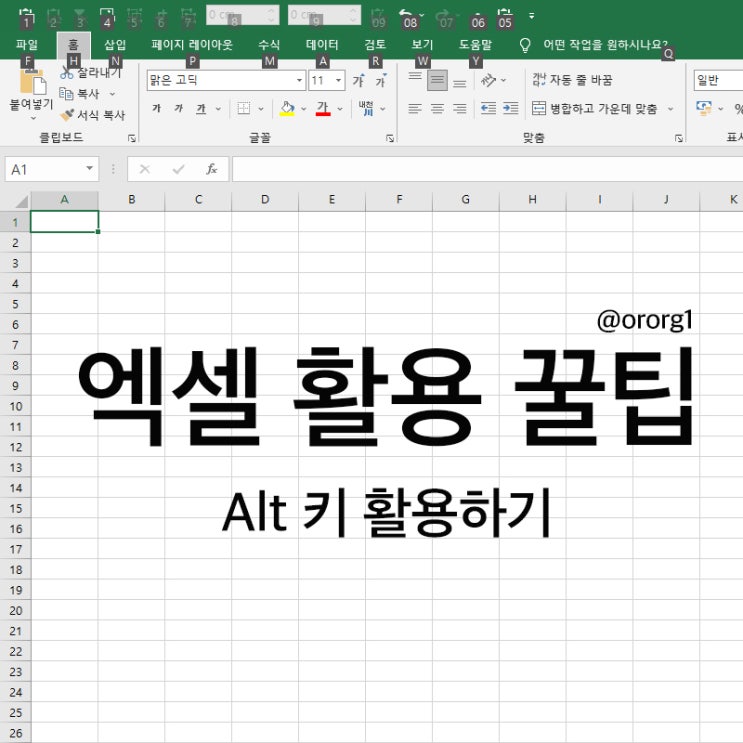
Task: Toggle middle vertical alignment
Action: (437, 81)
